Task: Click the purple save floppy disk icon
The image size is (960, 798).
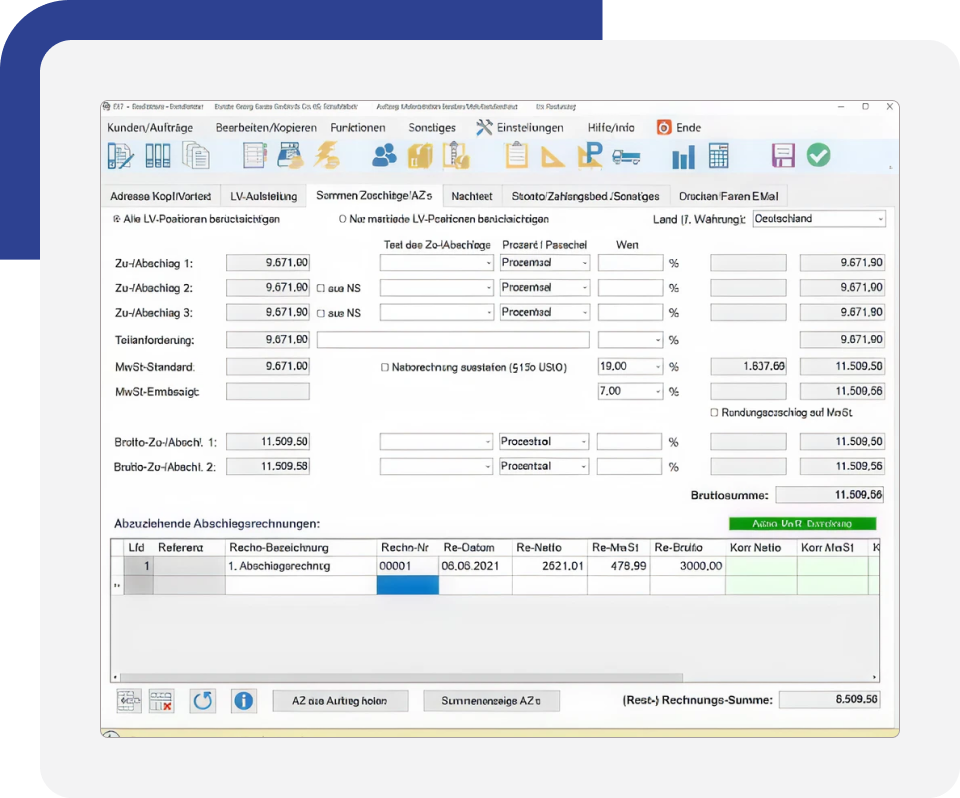Action: pyautogui.click(x=783, y=156)
